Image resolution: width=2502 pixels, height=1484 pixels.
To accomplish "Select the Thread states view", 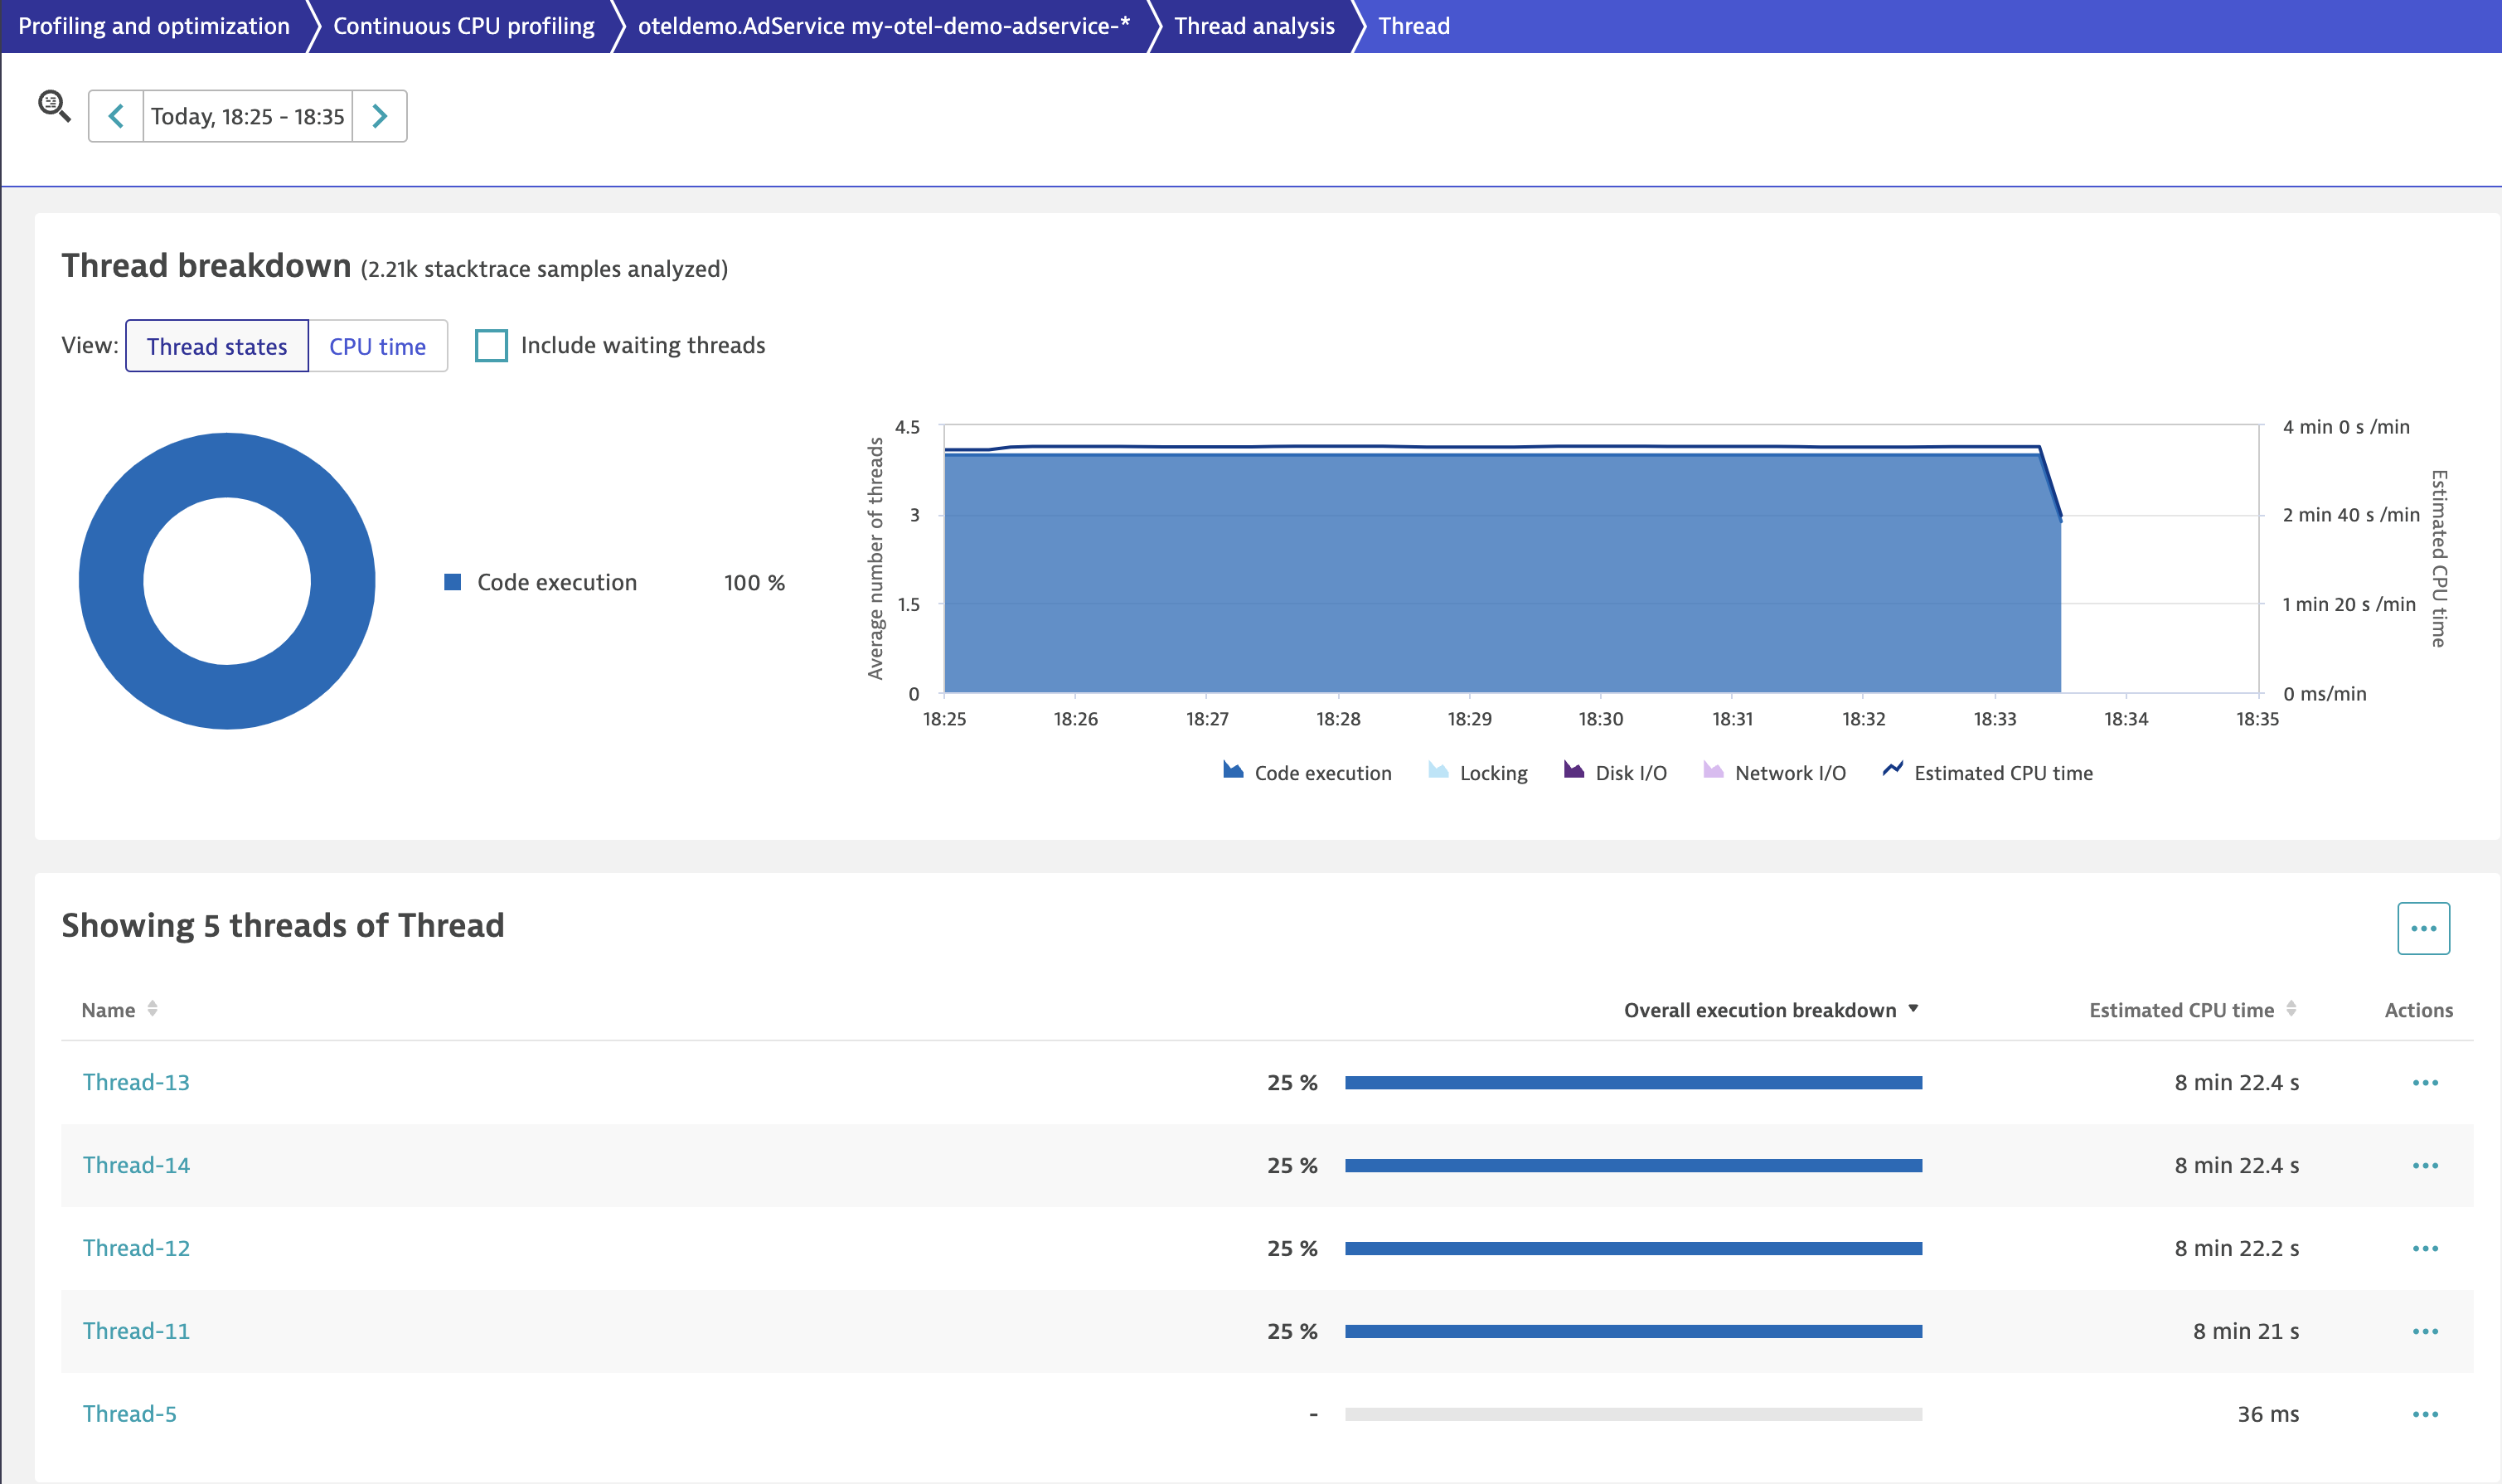I will [216, 347].
